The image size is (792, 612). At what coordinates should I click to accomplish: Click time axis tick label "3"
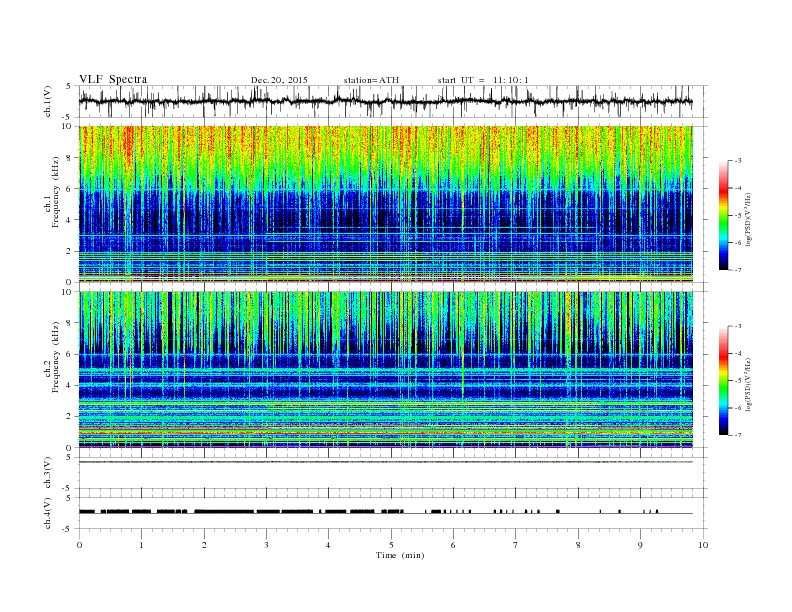pyautogui.click(x=266, y=545)
